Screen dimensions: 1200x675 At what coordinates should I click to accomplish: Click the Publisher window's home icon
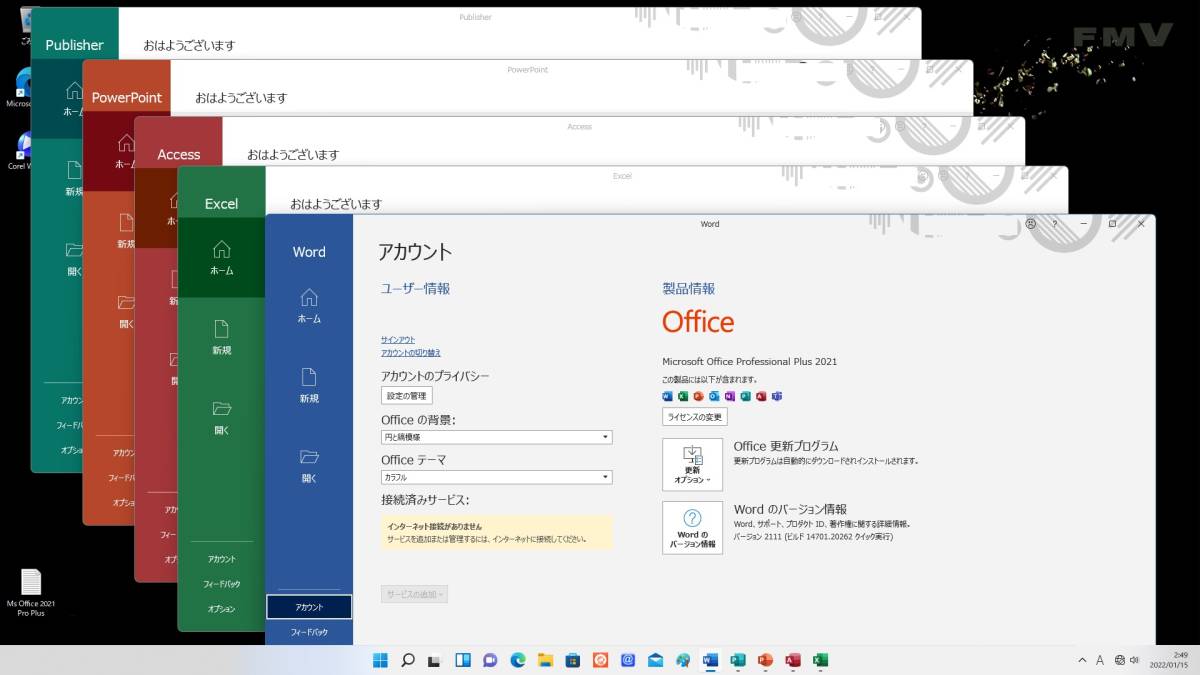[x=74, y=90]
